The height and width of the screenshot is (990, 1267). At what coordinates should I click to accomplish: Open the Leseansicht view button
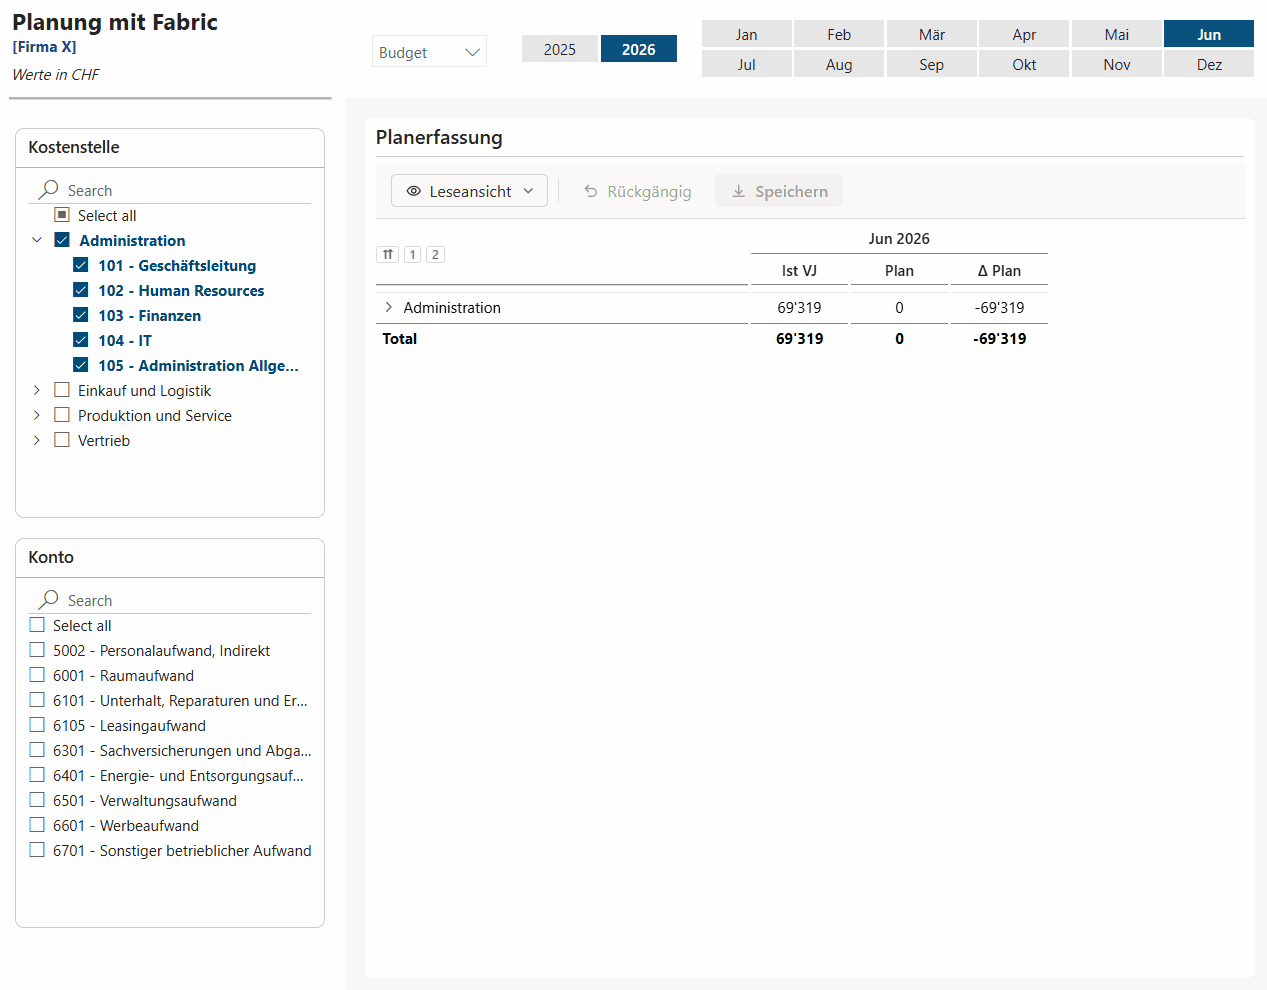469,191
